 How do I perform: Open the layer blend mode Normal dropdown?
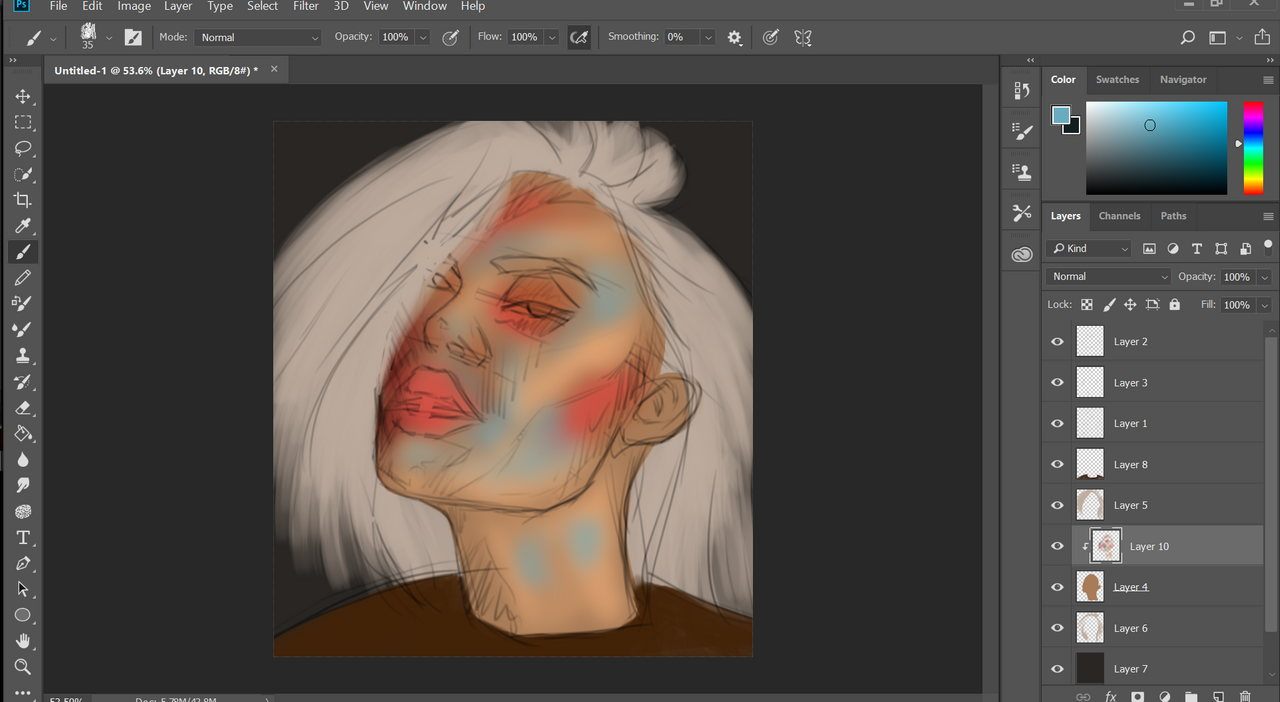(x=1108, y=277)
